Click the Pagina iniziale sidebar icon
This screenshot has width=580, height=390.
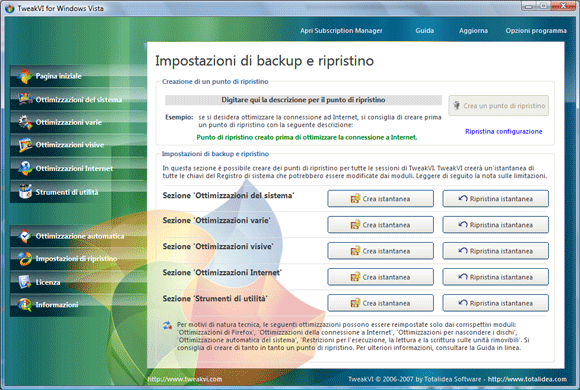tap(24, 76)
